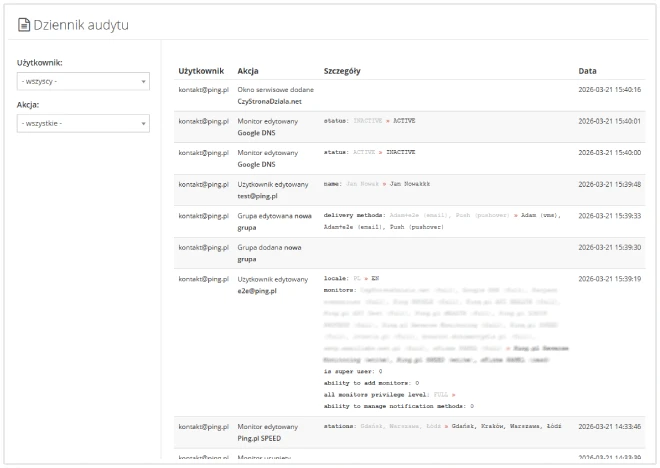Click the edited user test@ping.pl
Viewport: 660px width, 468px height.
pos(257,196)
